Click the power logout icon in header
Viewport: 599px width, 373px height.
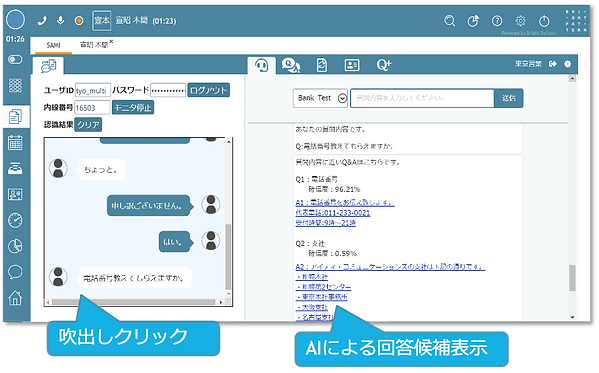pyautogui.click(x=544, y=21)
